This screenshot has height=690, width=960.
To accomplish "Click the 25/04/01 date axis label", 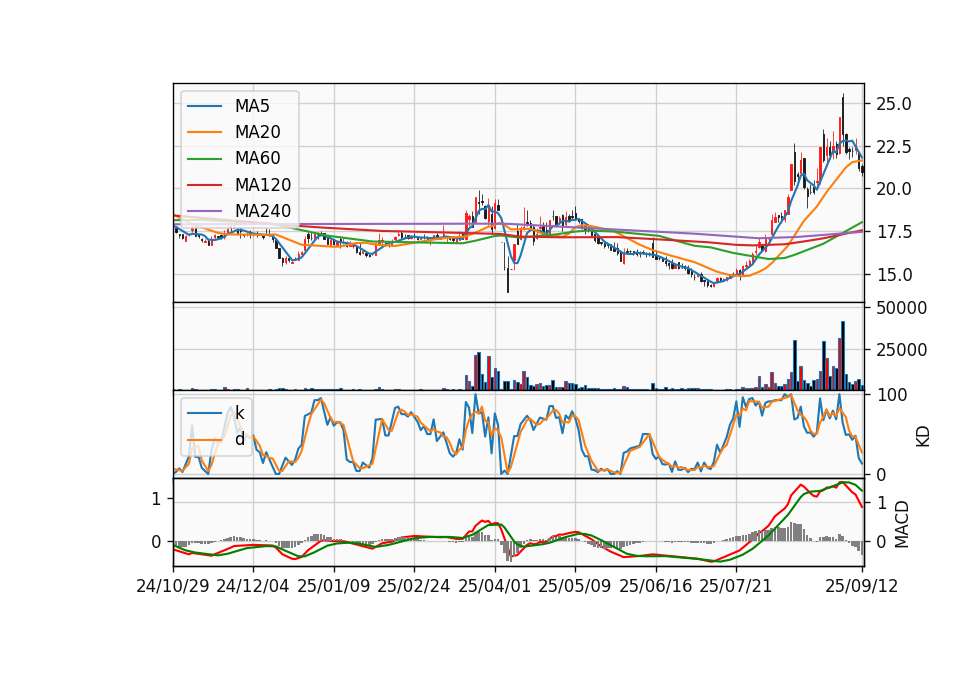I will click(x=494, y=586).
